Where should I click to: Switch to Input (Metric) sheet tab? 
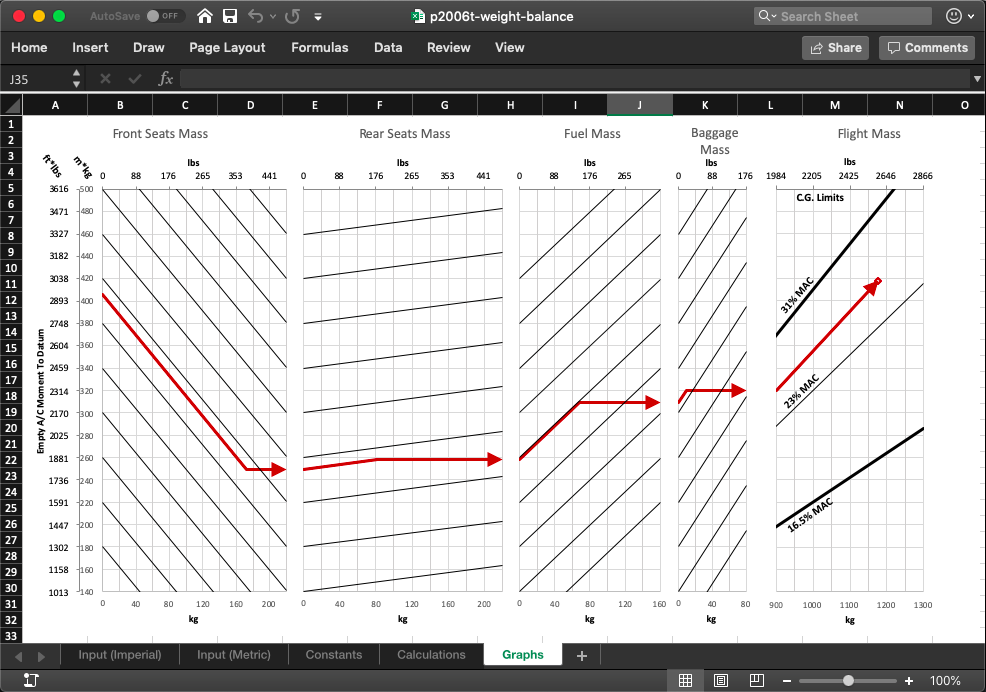[233, 655]
